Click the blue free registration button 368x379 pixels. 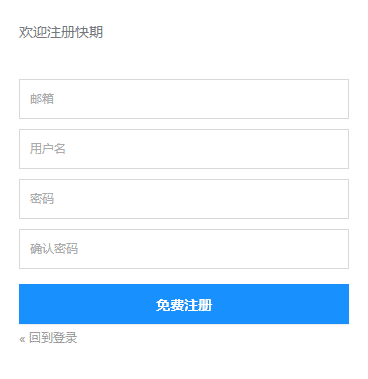(x=184, y=304)
